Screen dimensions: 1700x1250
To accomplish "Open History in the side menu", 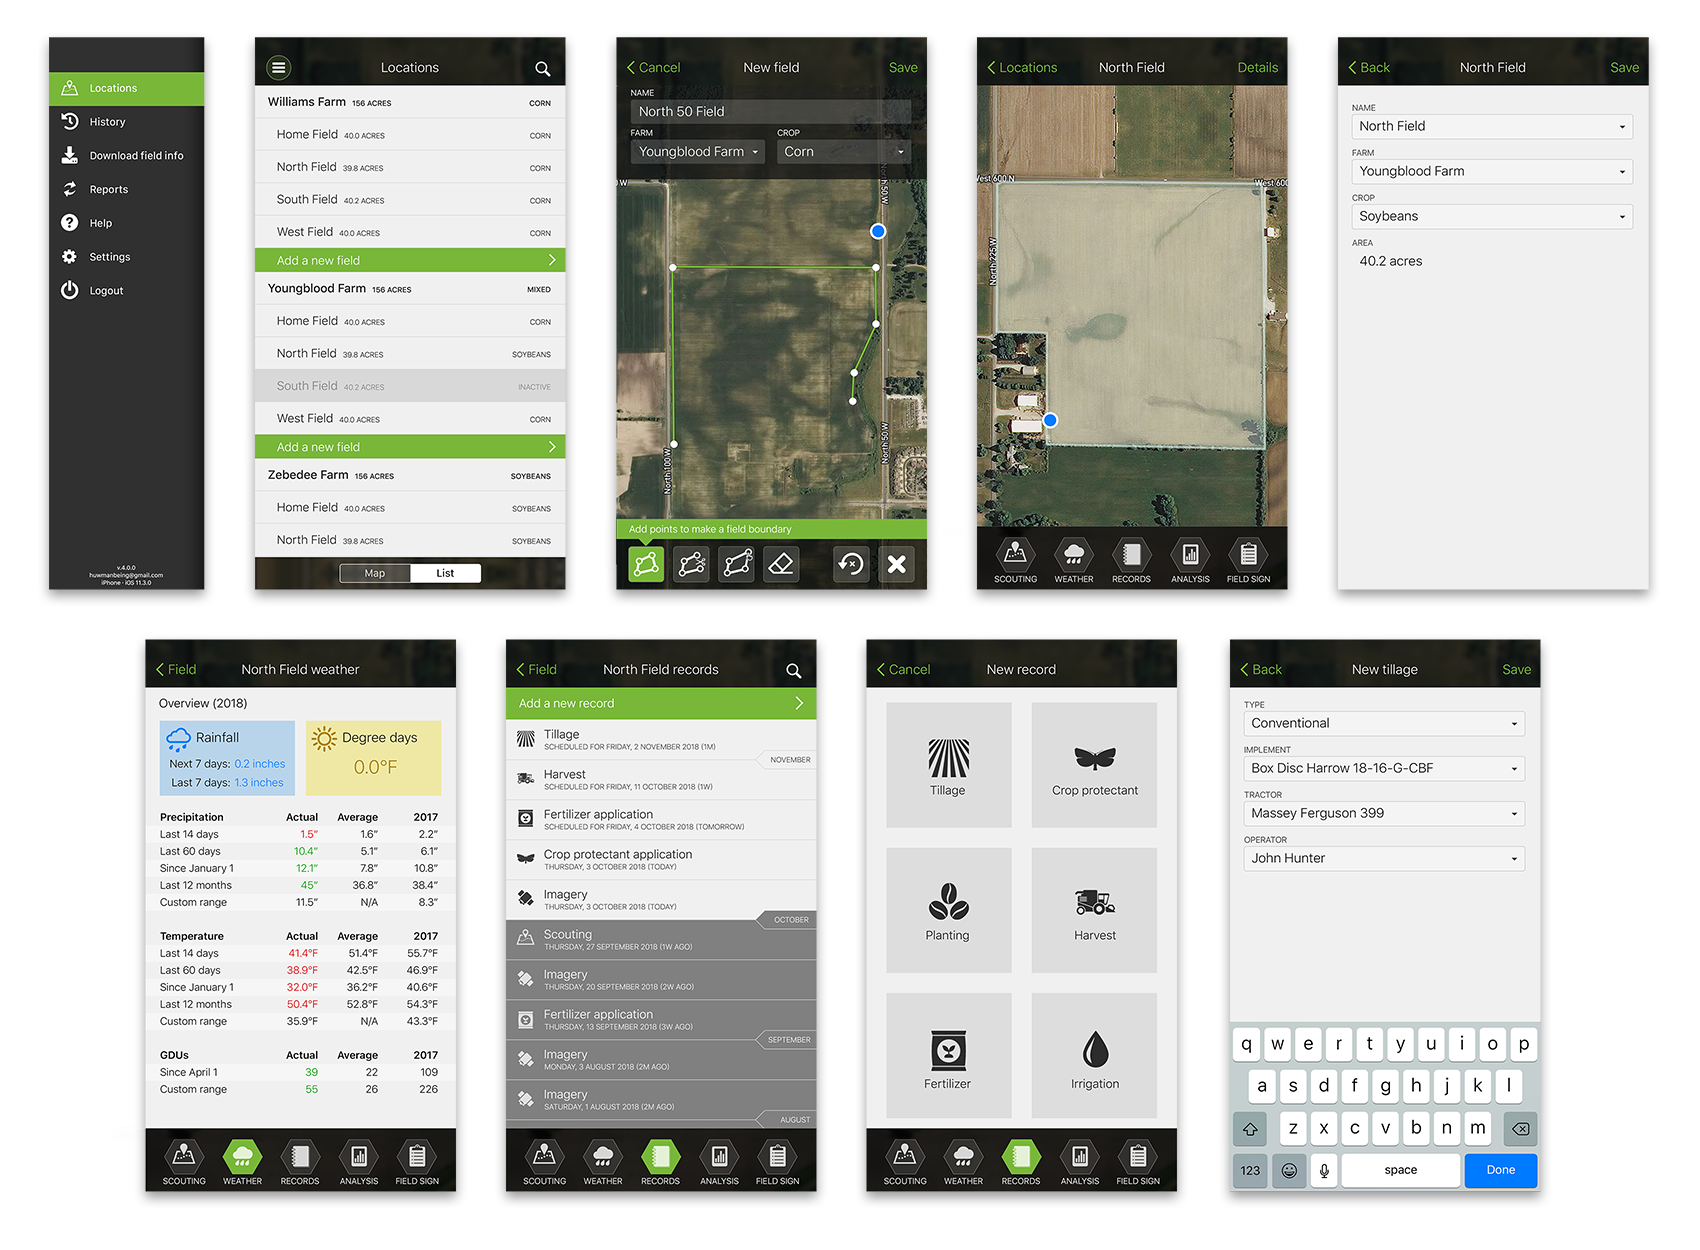I will (107, 122).
